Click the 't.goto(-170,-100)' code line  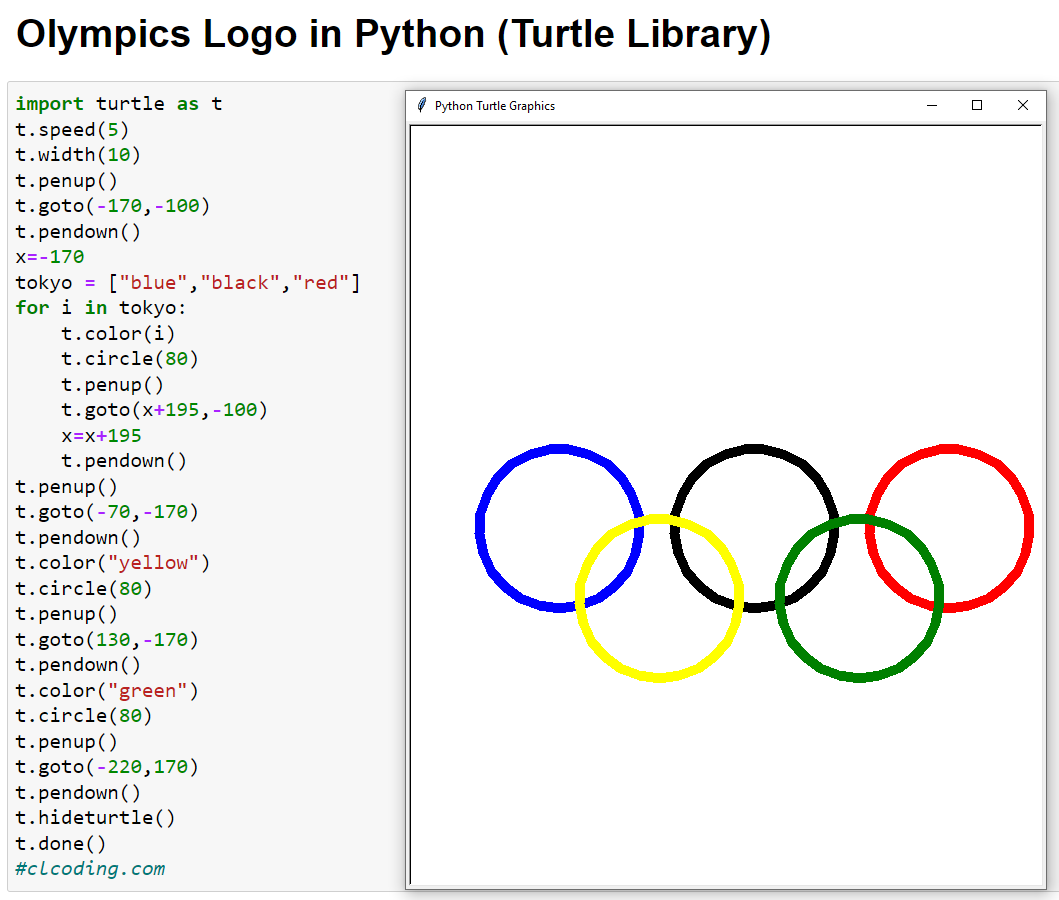[x=113, y=206]
